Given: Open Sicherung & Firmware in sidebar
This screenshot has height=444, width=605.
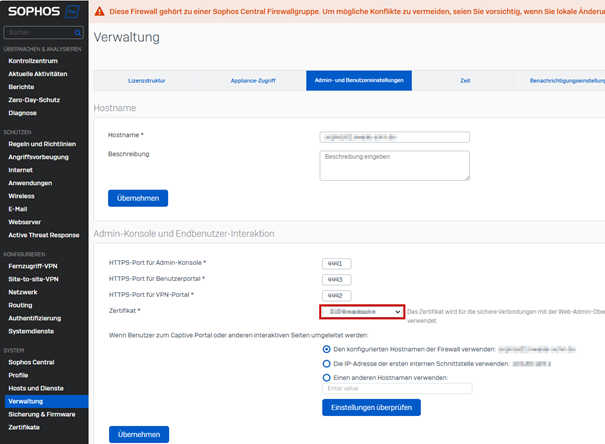Looking at the screenshot, I should click(x=42, y=415).
